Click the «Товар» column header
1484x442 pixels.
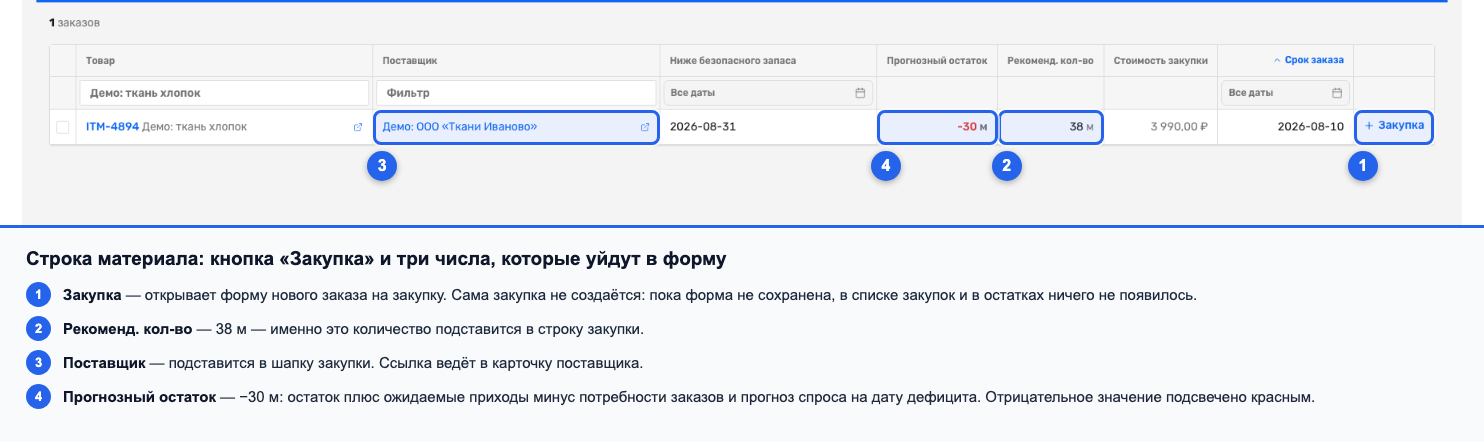tap(100, 61)
